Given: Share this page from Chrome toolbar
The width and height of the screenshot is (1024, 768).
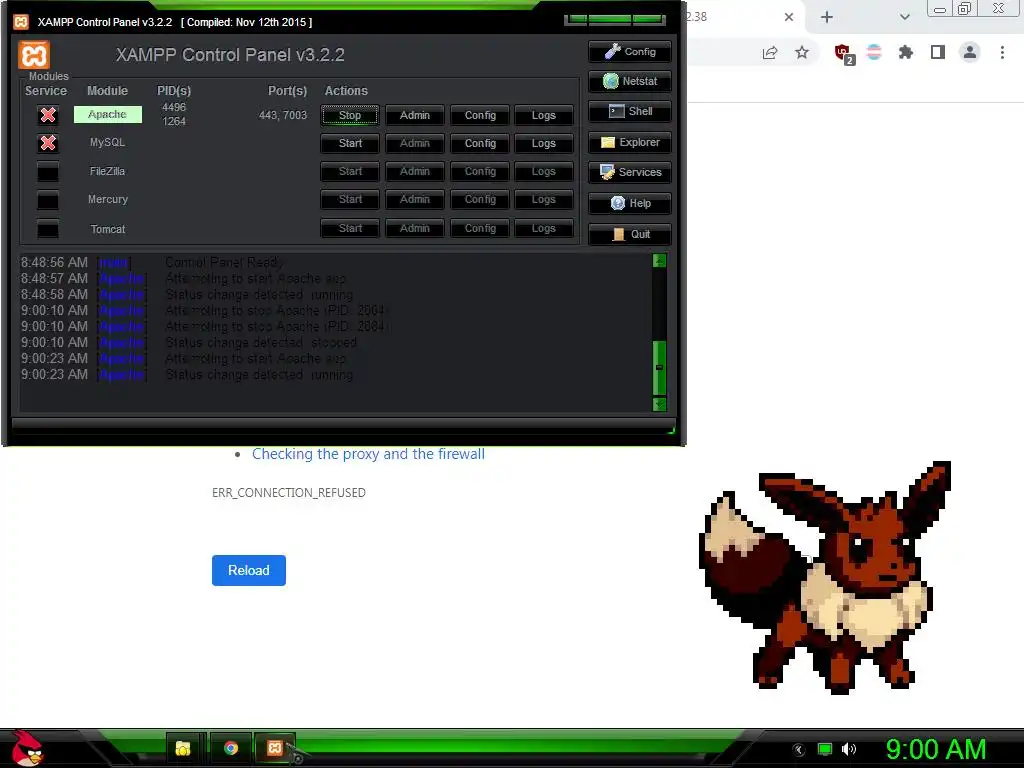Looking at the screenshot, I should pos(770,53).
